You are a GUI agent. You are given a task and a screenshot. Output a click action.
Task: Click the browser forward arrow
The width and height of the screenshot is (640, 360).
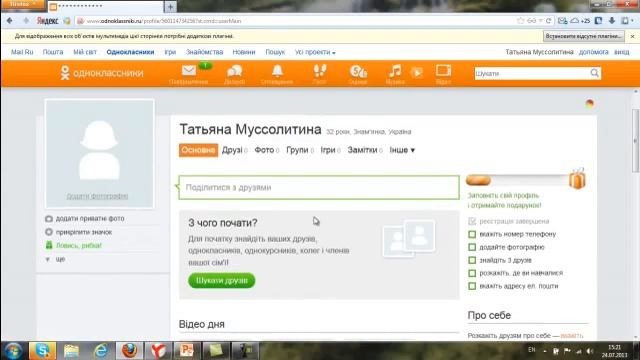tap(26, 20)
